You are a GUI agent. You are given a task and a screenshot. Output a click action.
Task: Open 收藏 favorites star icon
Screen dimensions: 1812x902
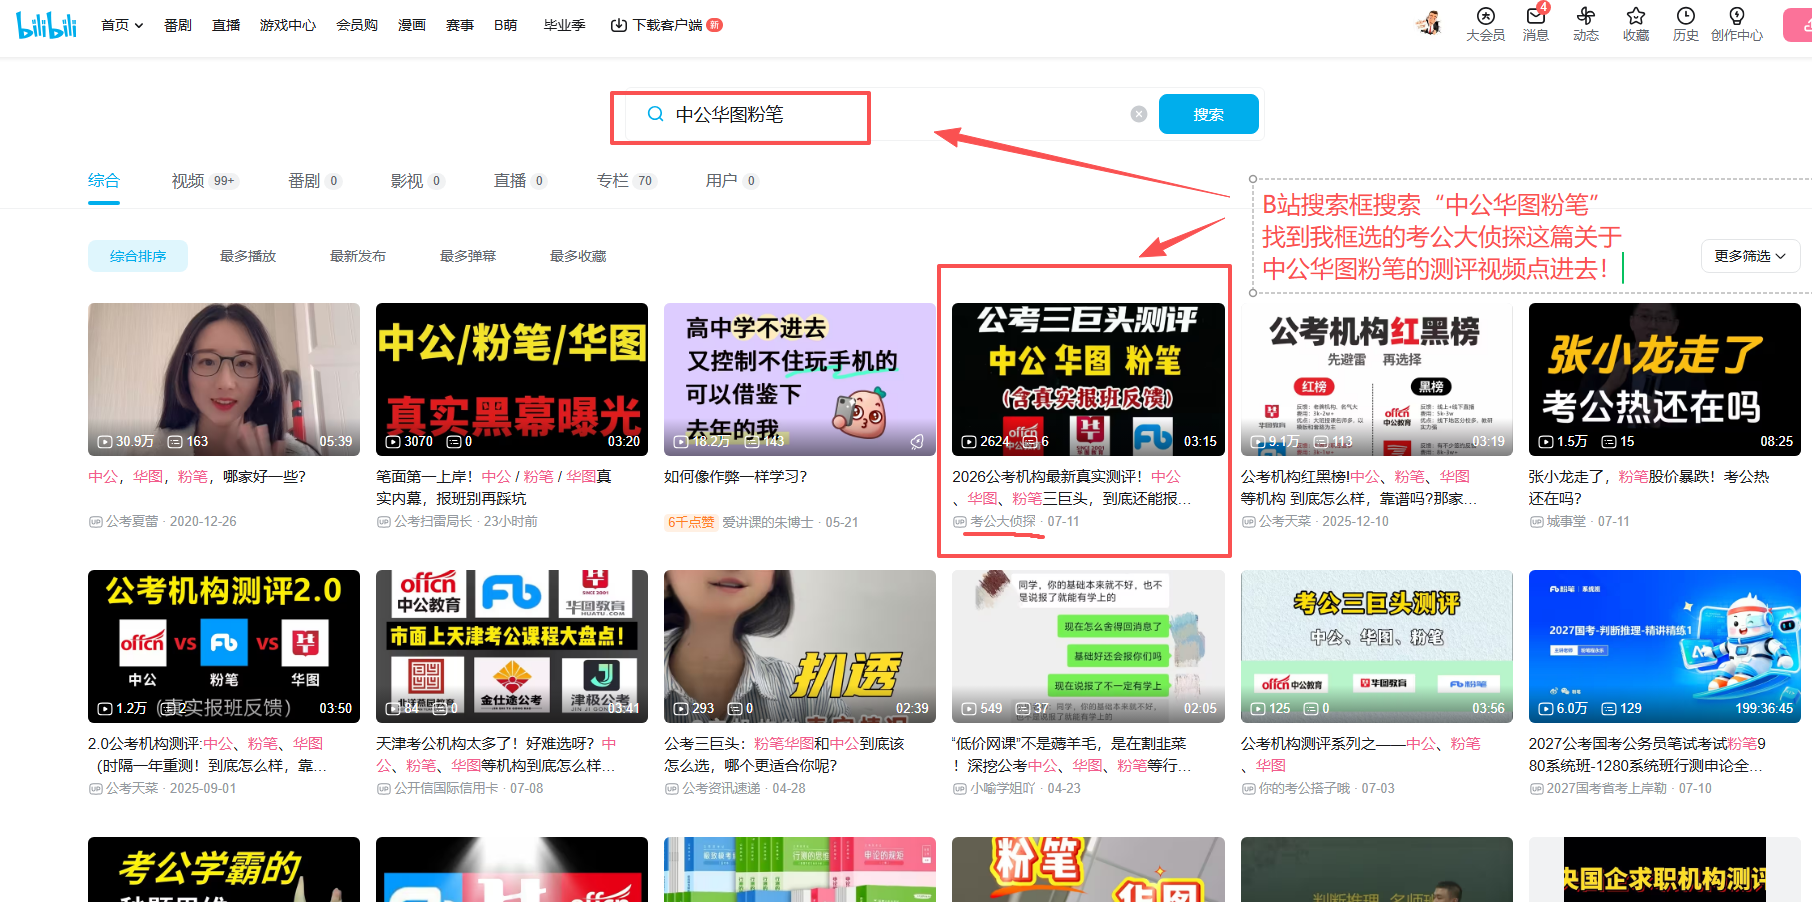pos(1636,24)
